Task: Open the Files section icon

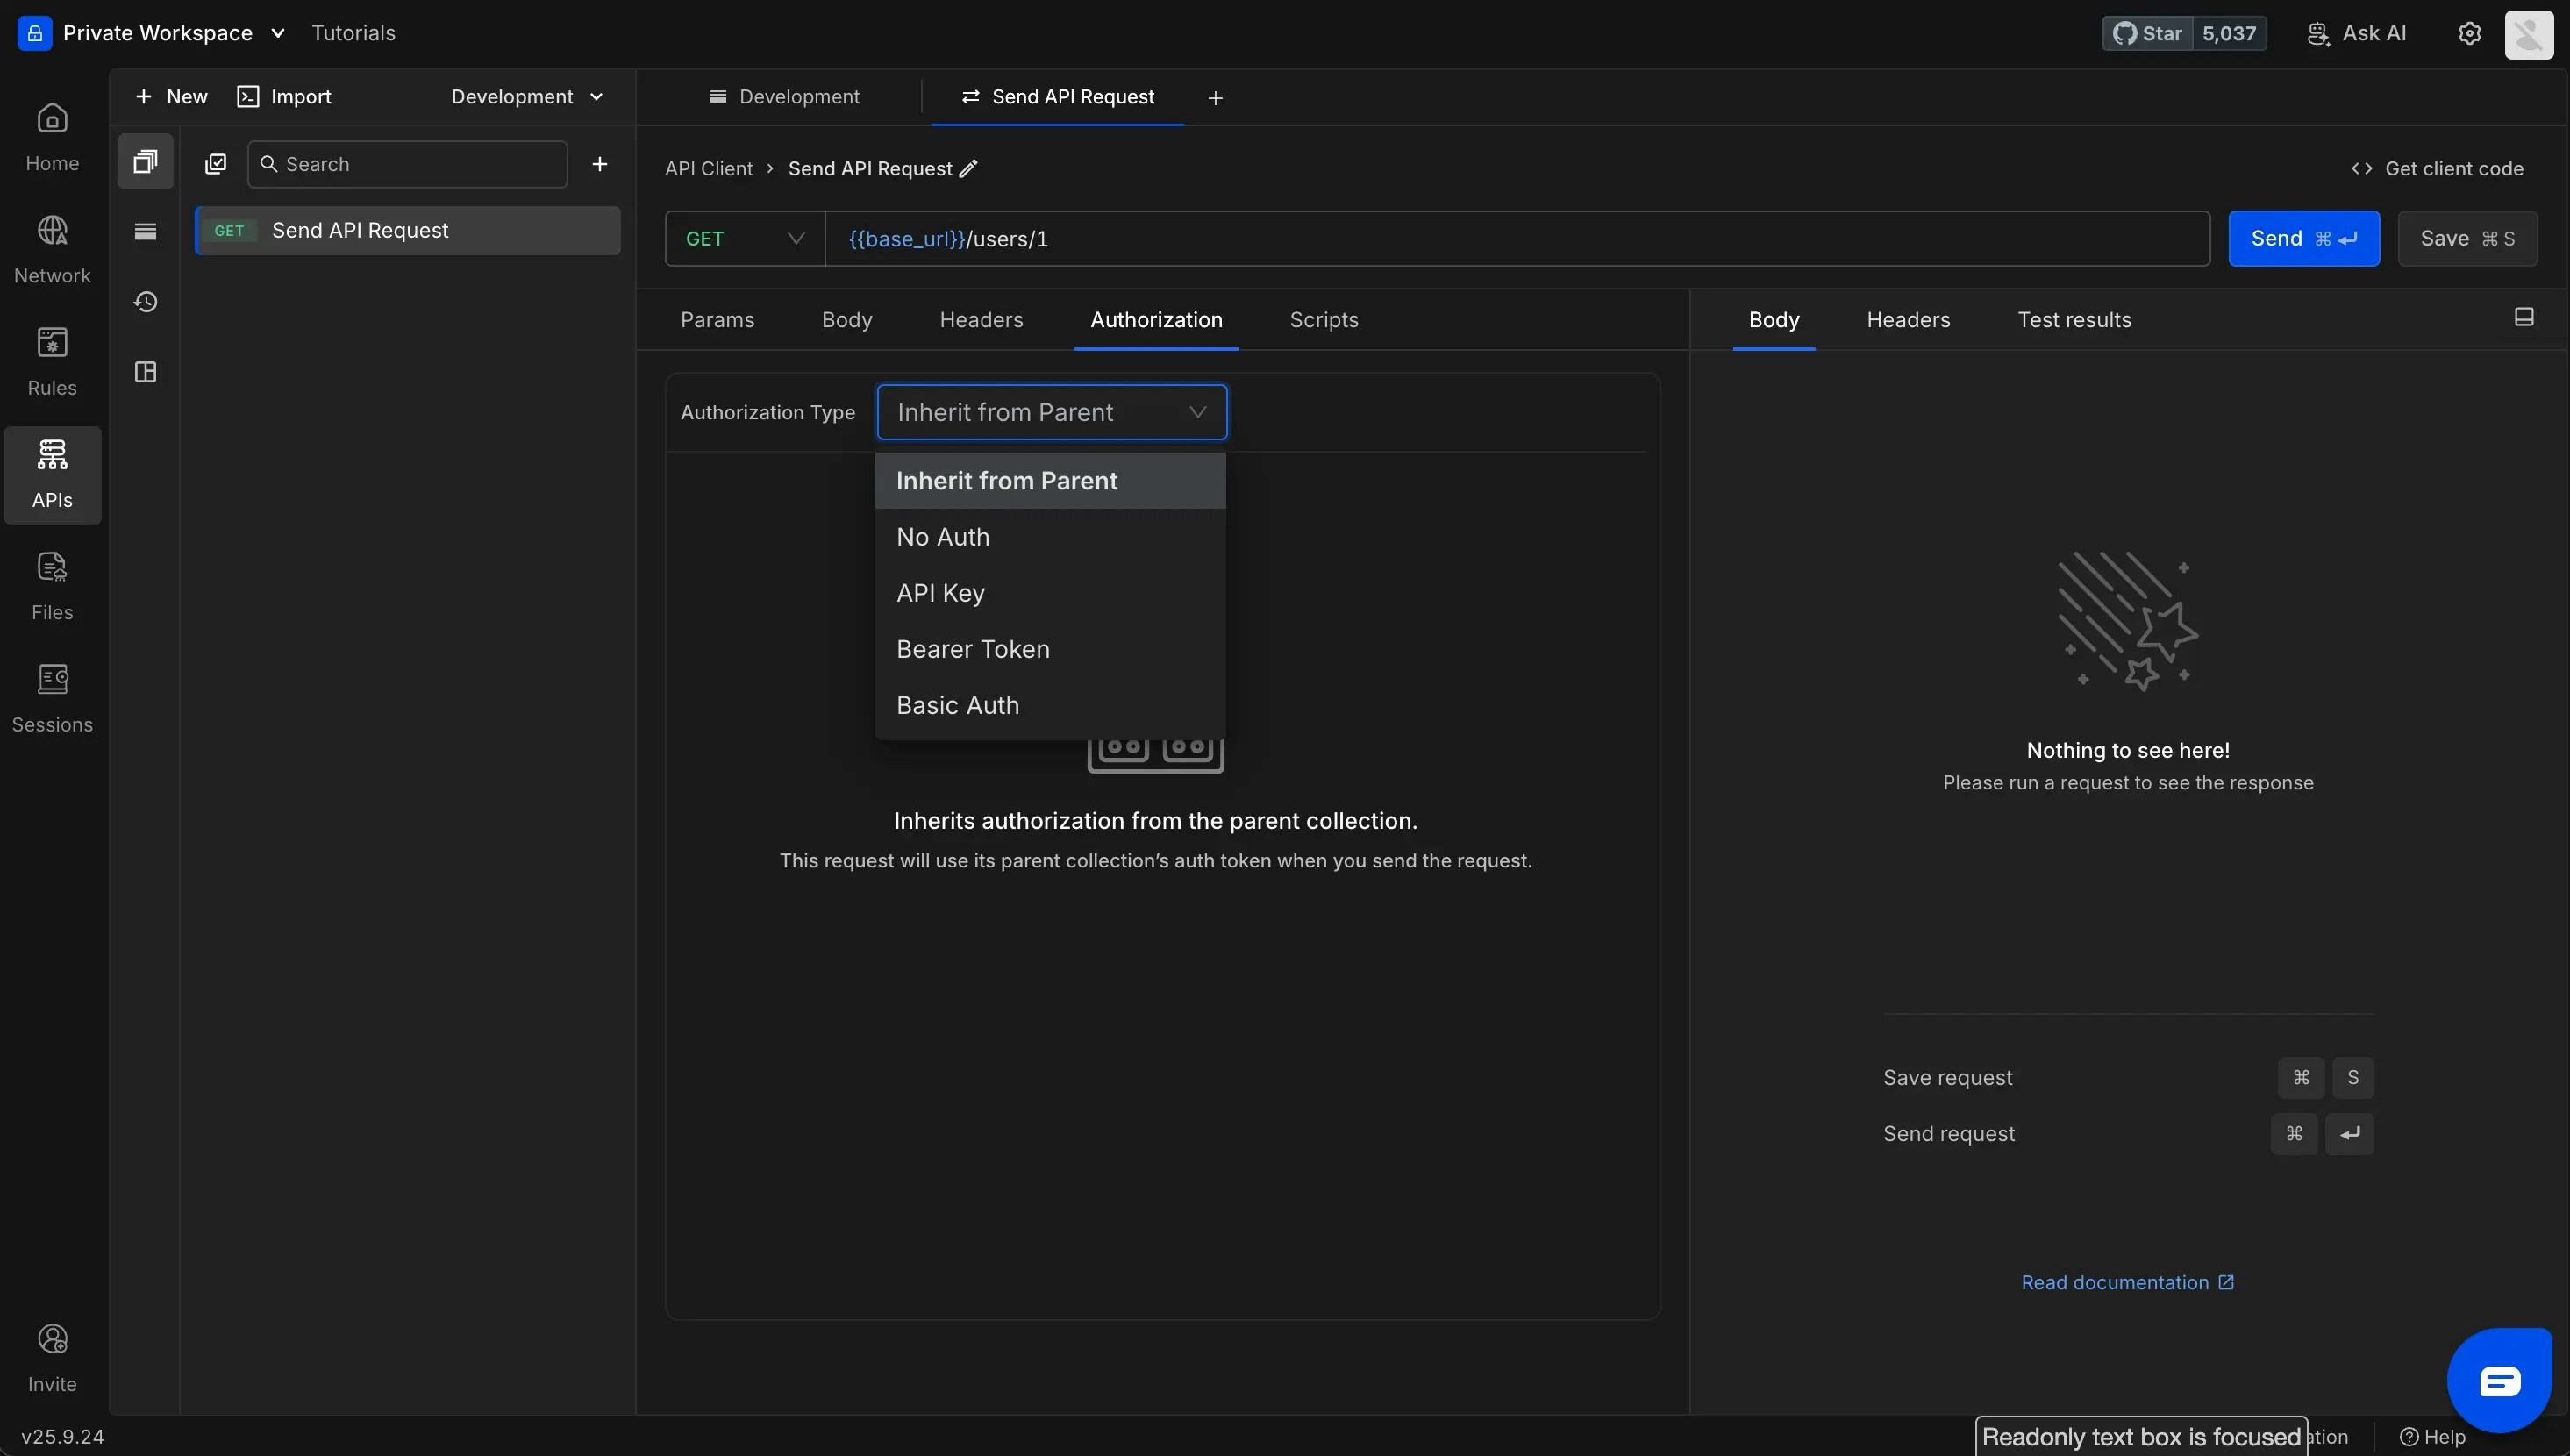Action: pyautogui.click(x=52, y=586)
